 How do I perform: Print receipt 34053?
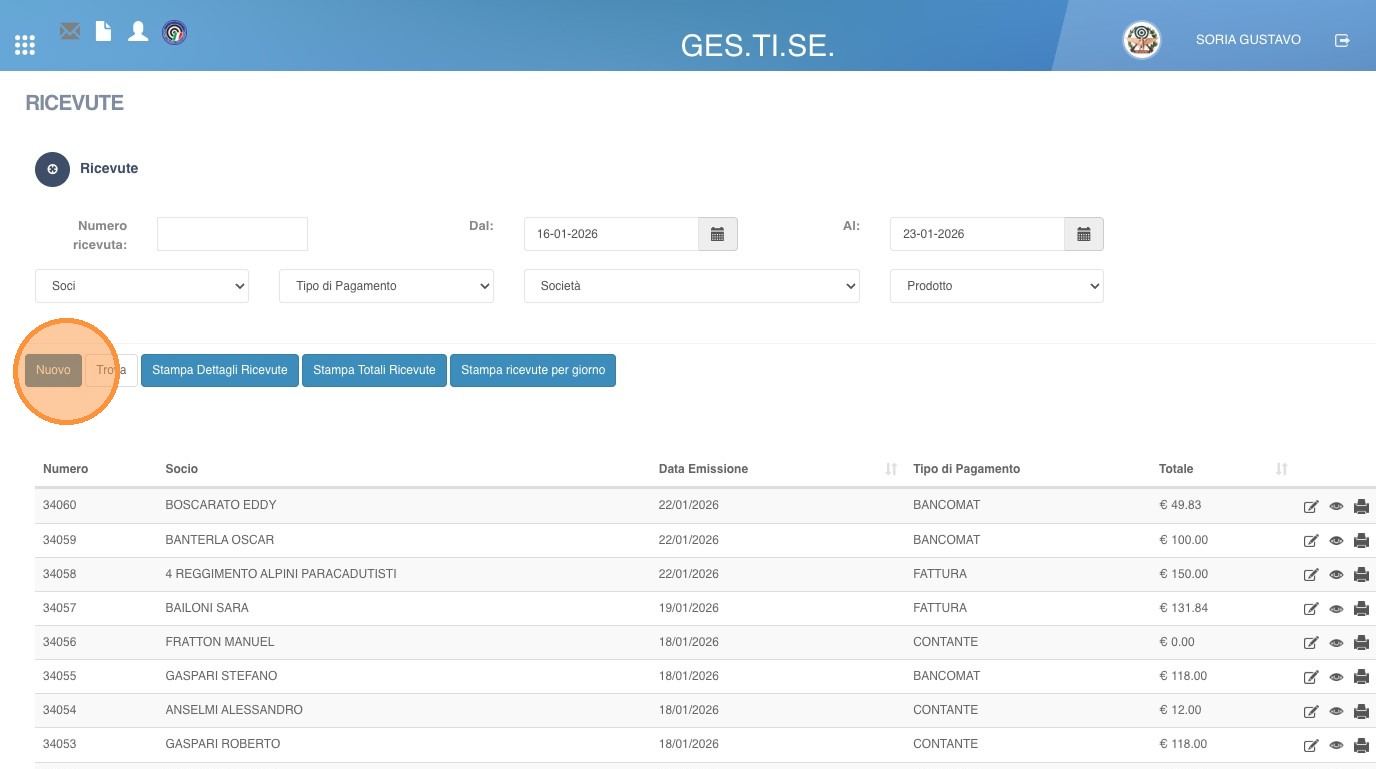[x=1361, y=746]
